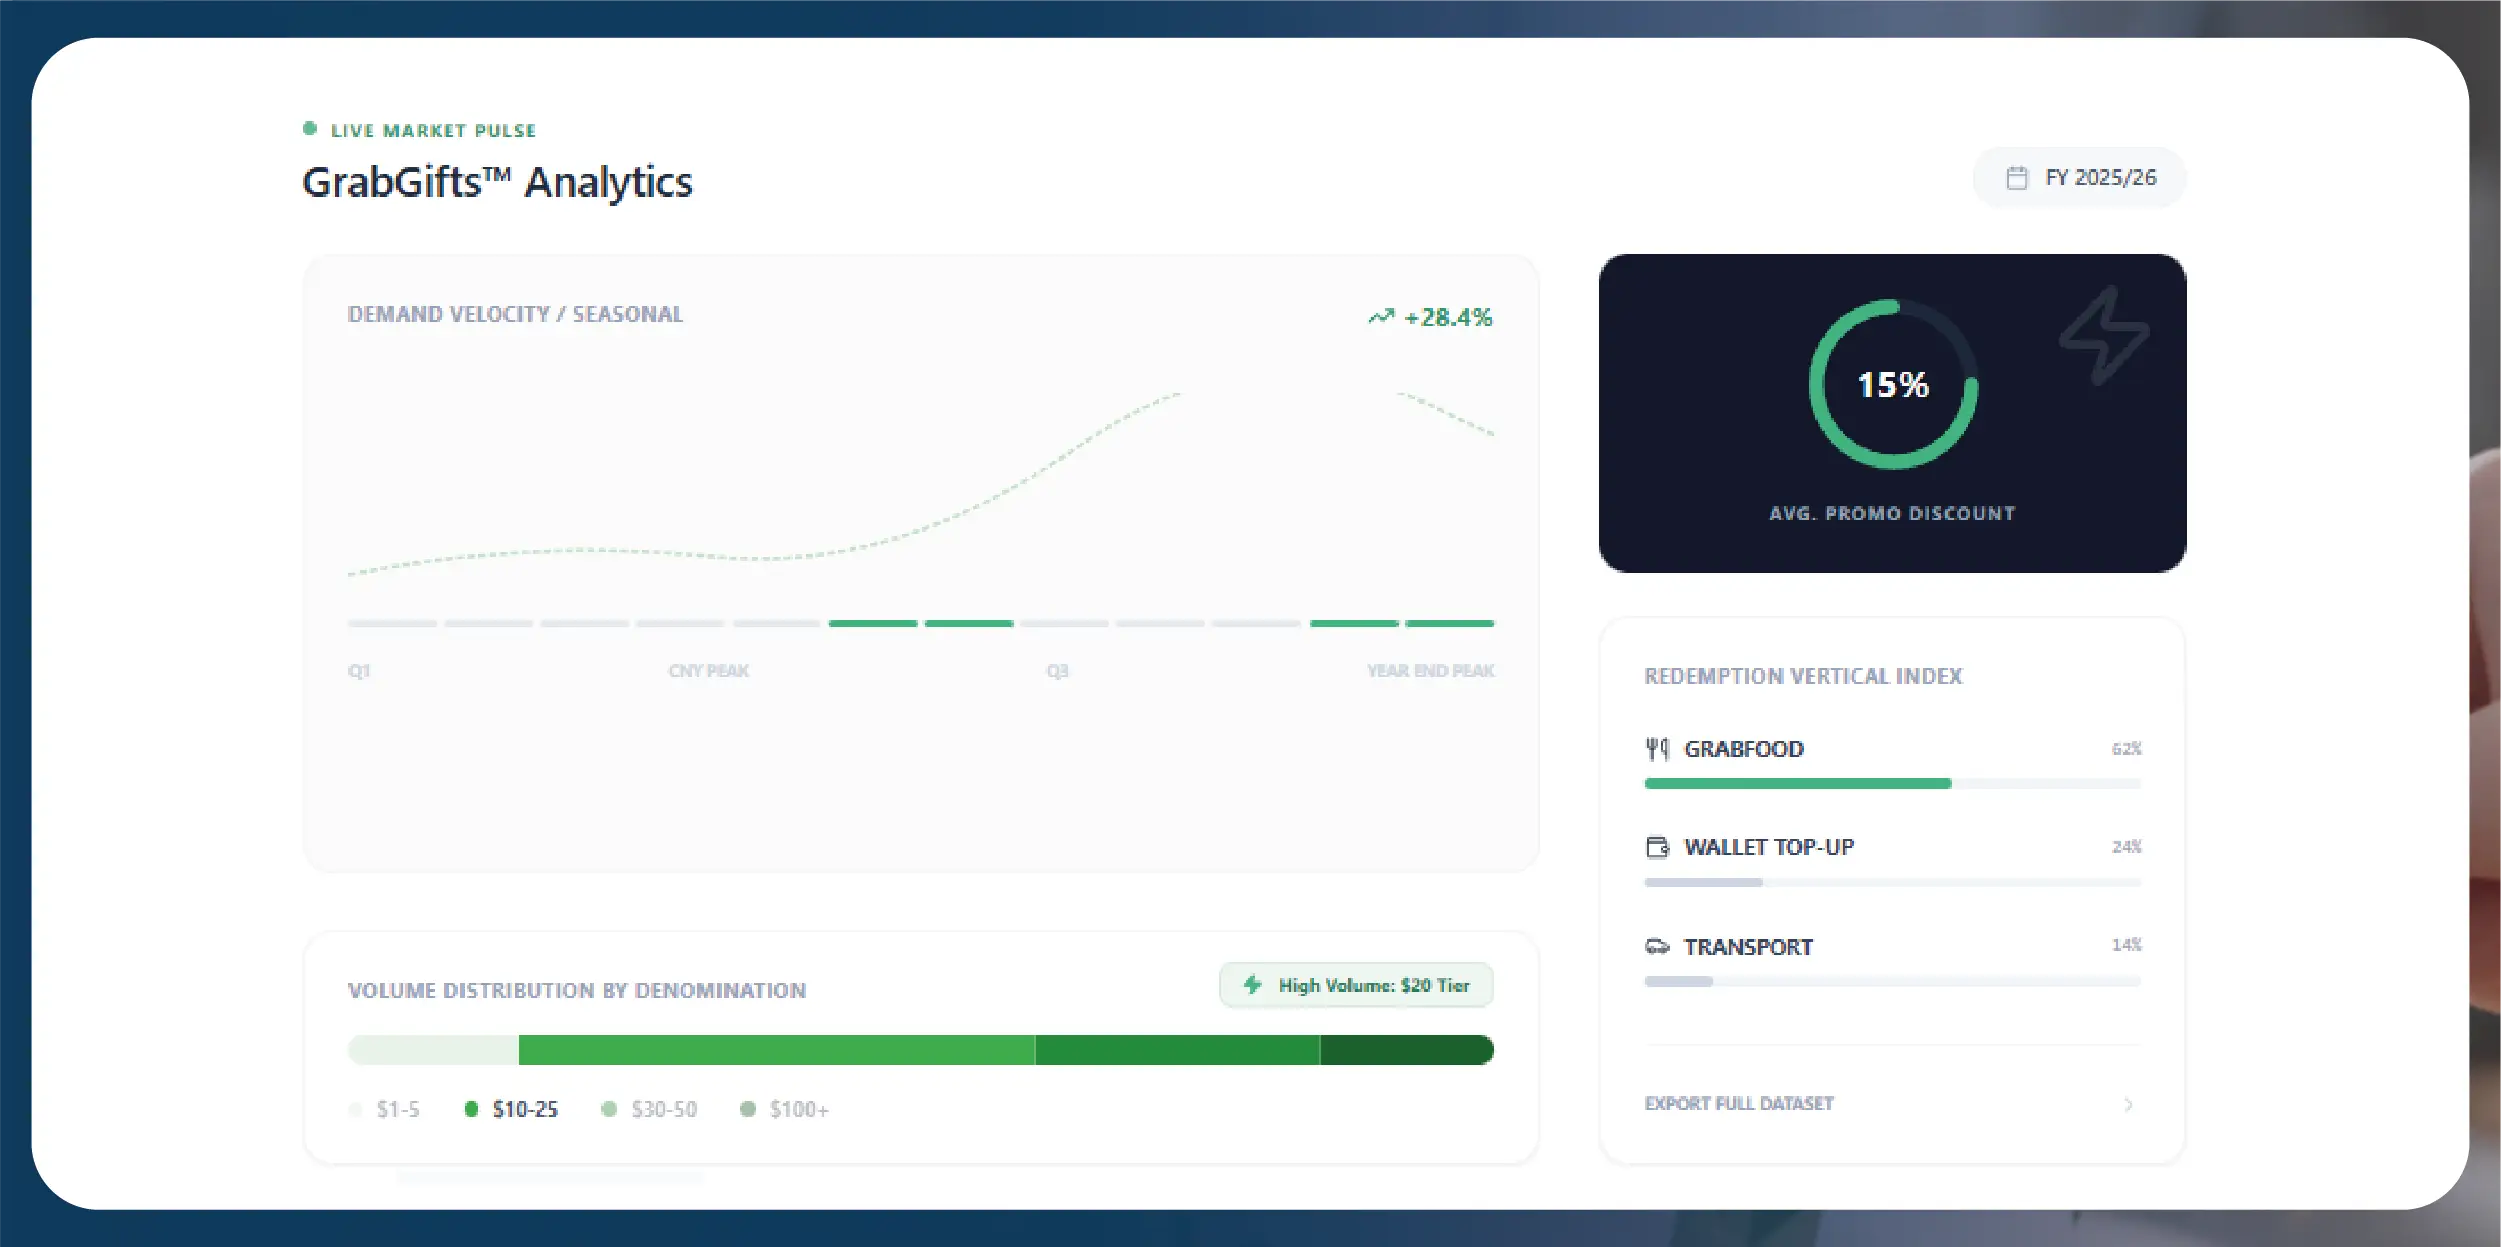Click the 15% promo discount ring
The width and height of the screenshot is (2501, 1248).
tap(1893, 385)
